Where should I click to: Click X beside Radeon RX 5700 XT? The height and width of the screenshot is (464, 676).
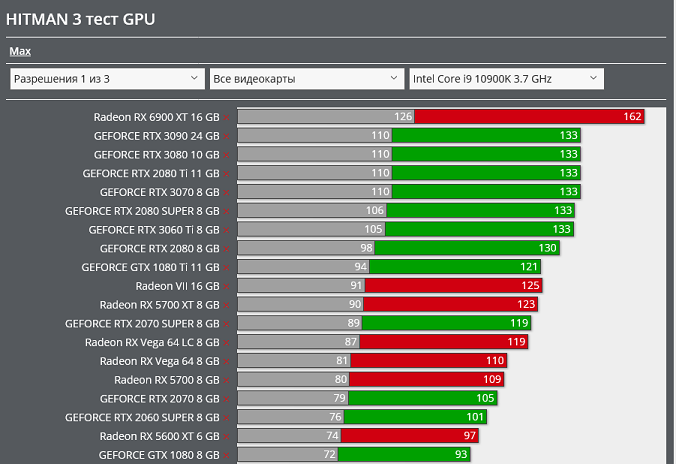pyautogui.click(x=226, y=306)
